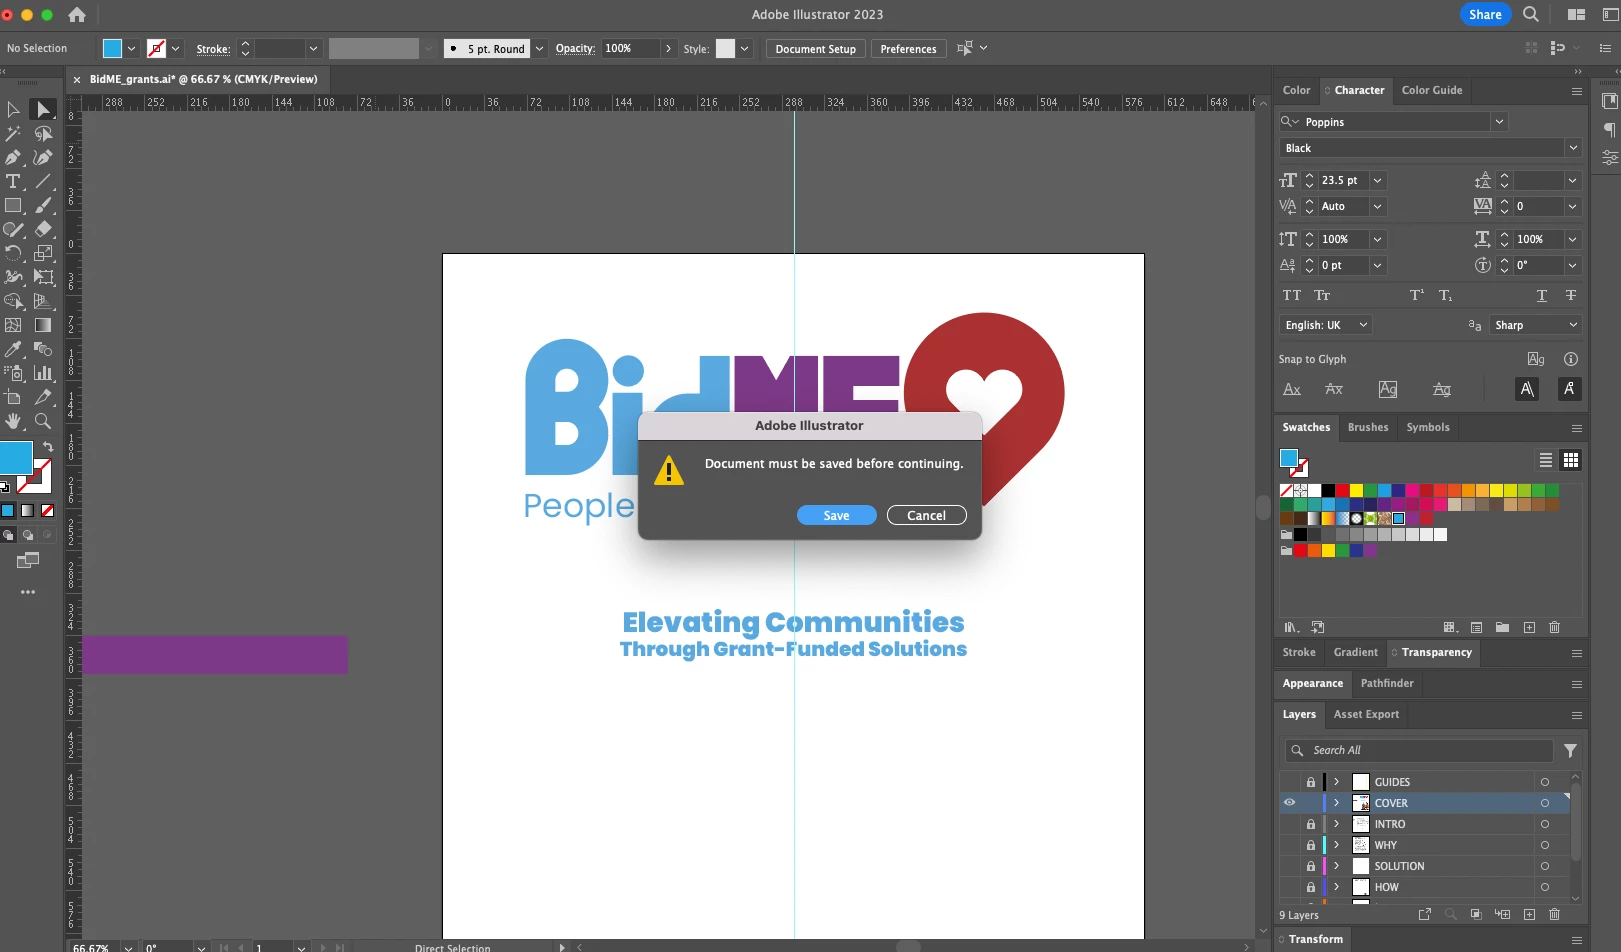Select the Column Graph tool
Screen dimensions: 1621x952
pyautogui.click(x=43, y=373)
